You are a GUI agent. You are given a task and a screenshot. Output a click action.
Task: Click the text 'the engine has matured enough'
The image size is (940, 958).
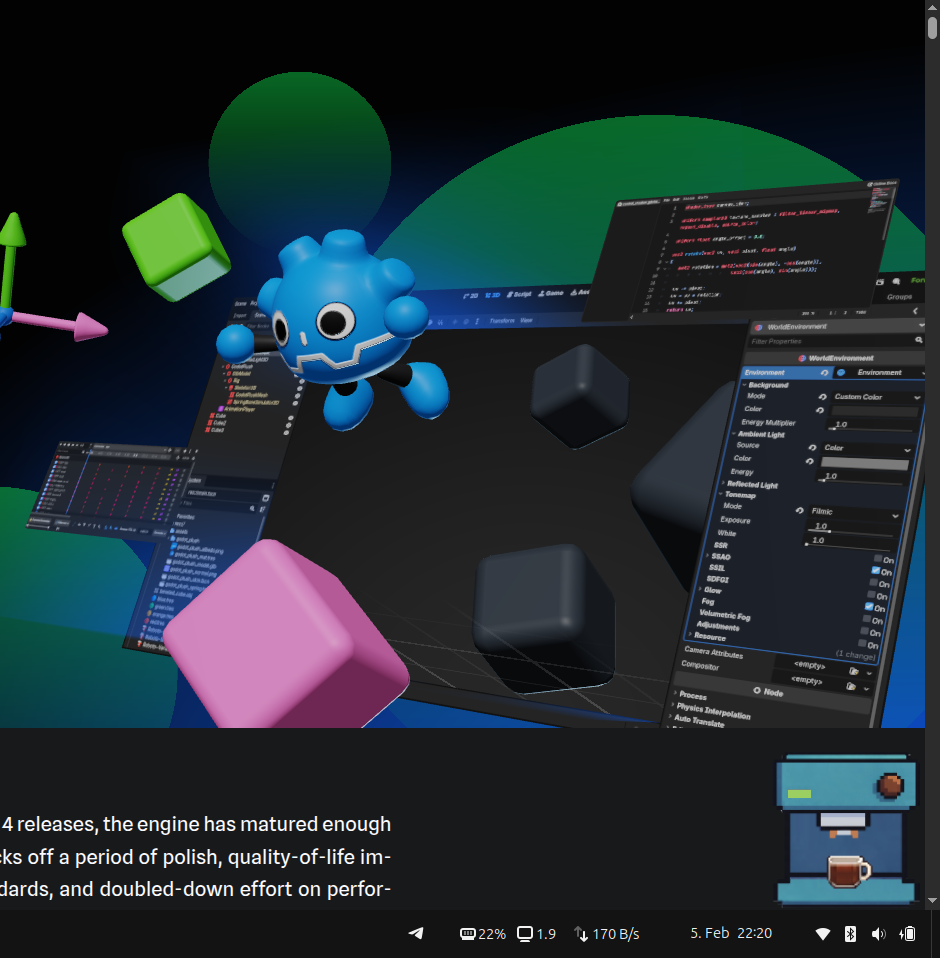pos(247,824)
